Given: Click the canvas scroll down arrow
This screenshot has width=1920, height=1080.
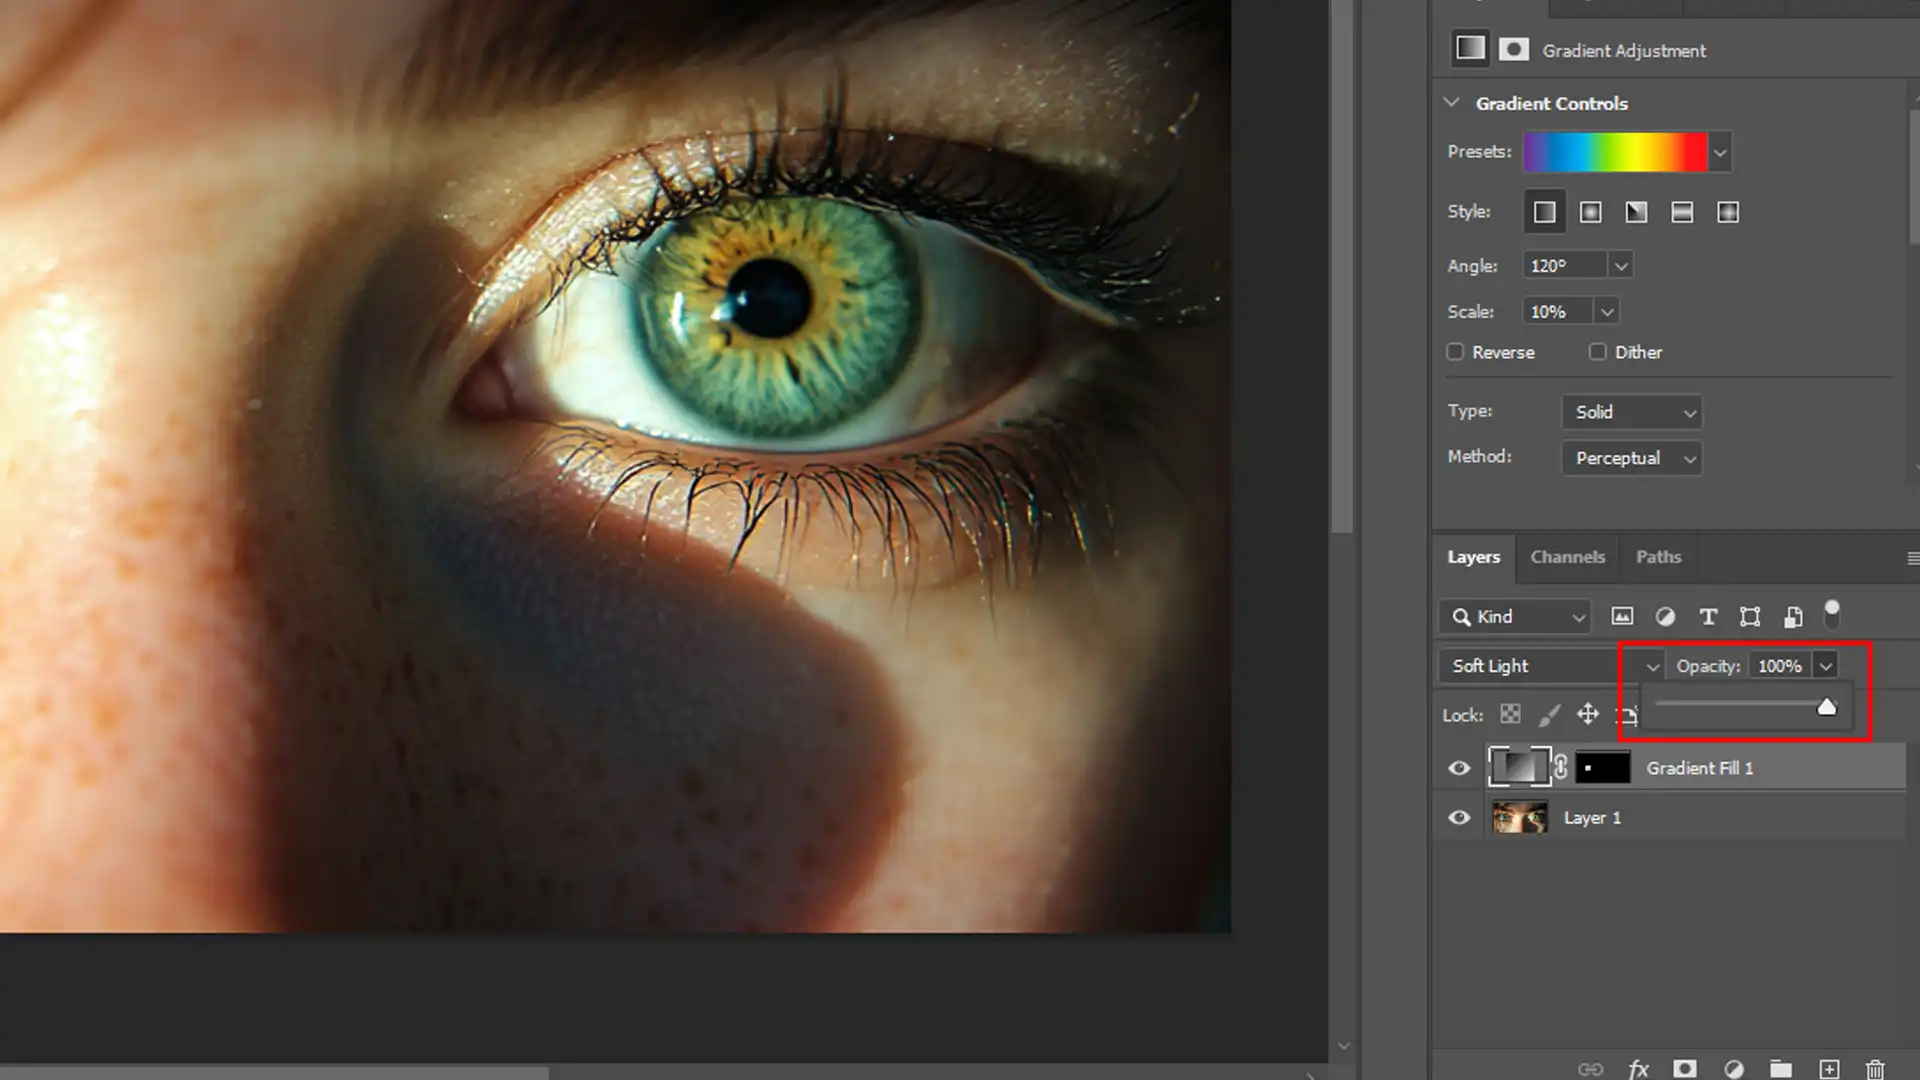Looking at the screenshot, I should pyautogui.click(x=1343, y=1046).
